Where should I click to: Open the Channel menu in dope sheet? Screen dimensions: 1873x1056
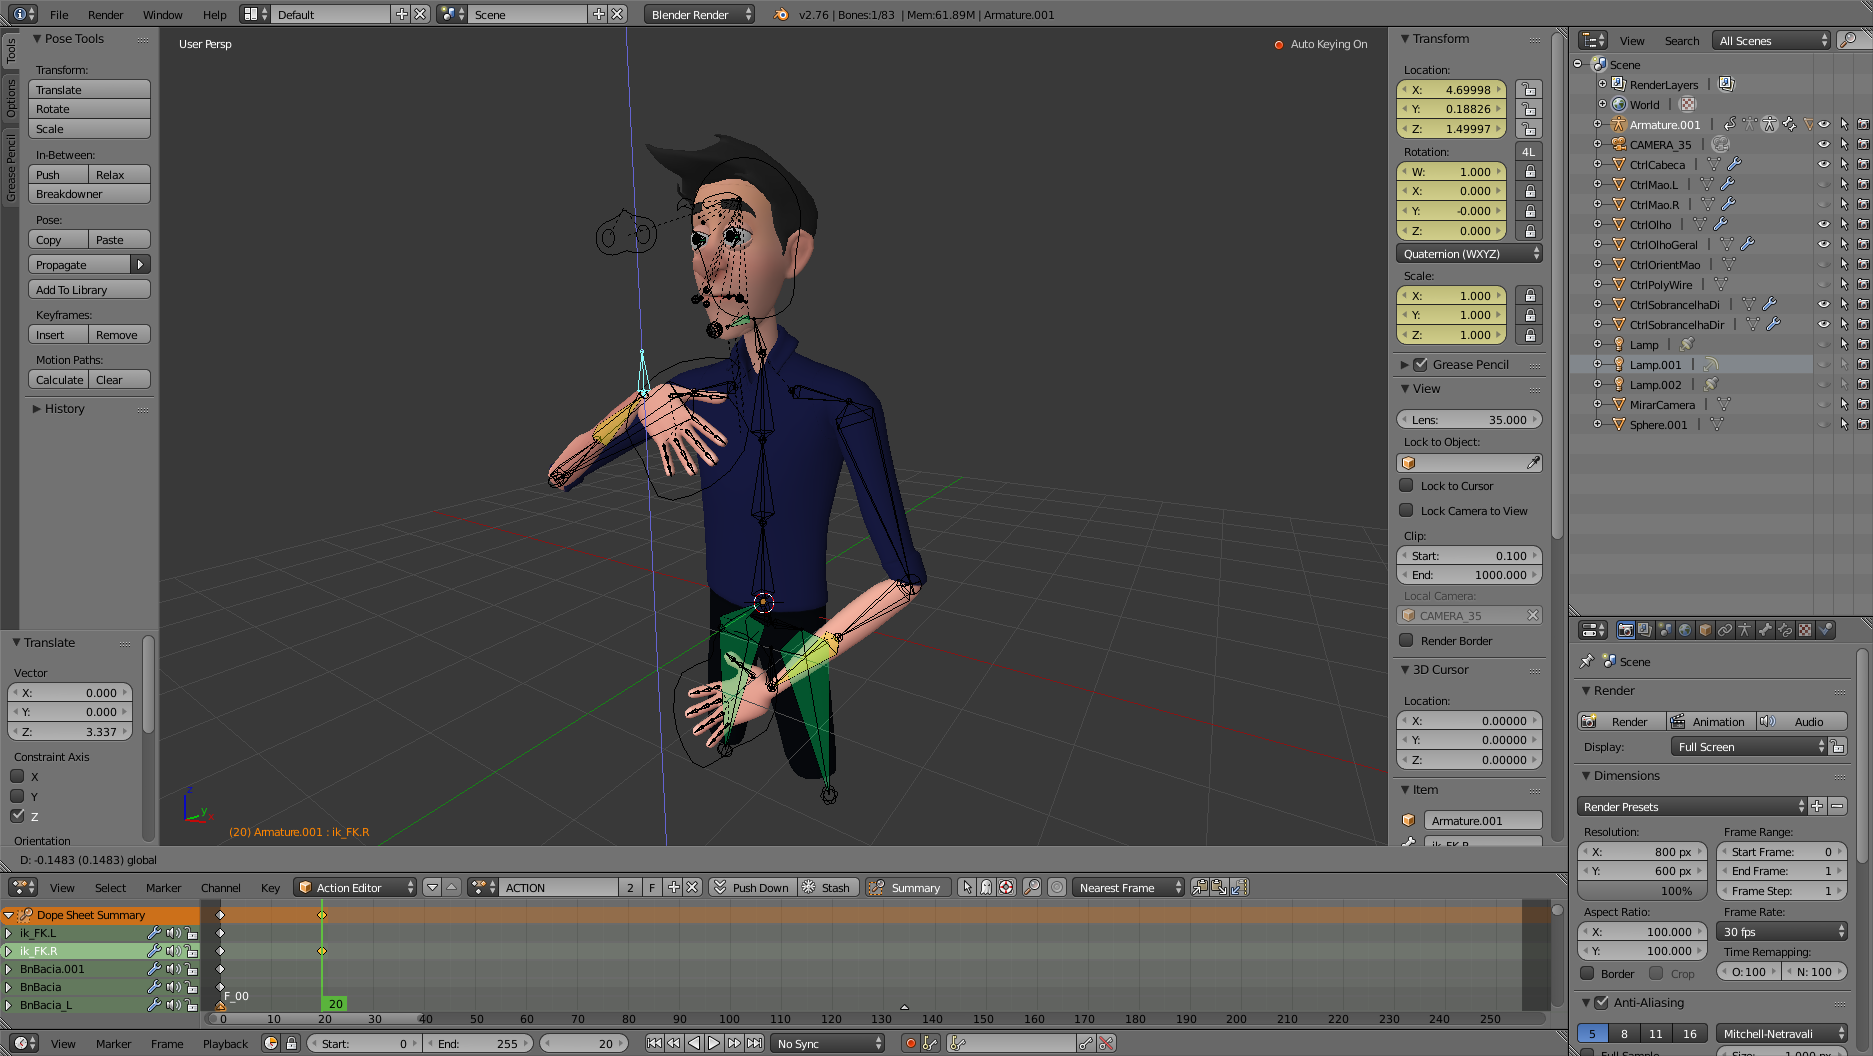(220, 888)
